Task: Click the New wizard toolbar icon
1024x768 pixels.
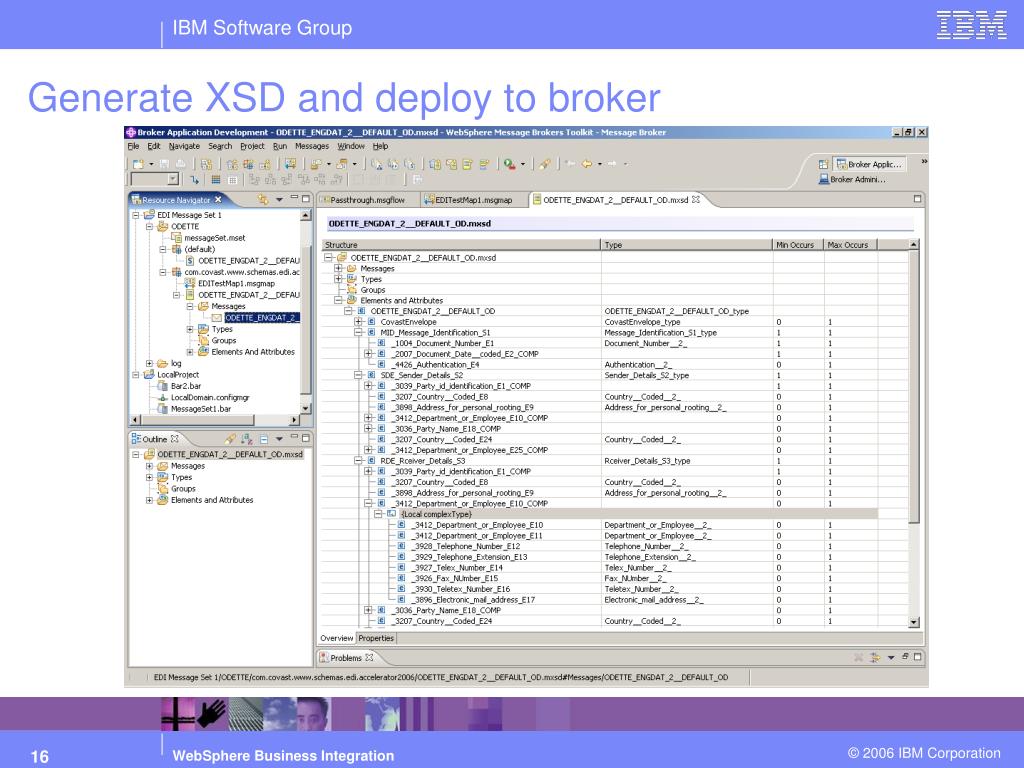Action: (x=138, y=164)
